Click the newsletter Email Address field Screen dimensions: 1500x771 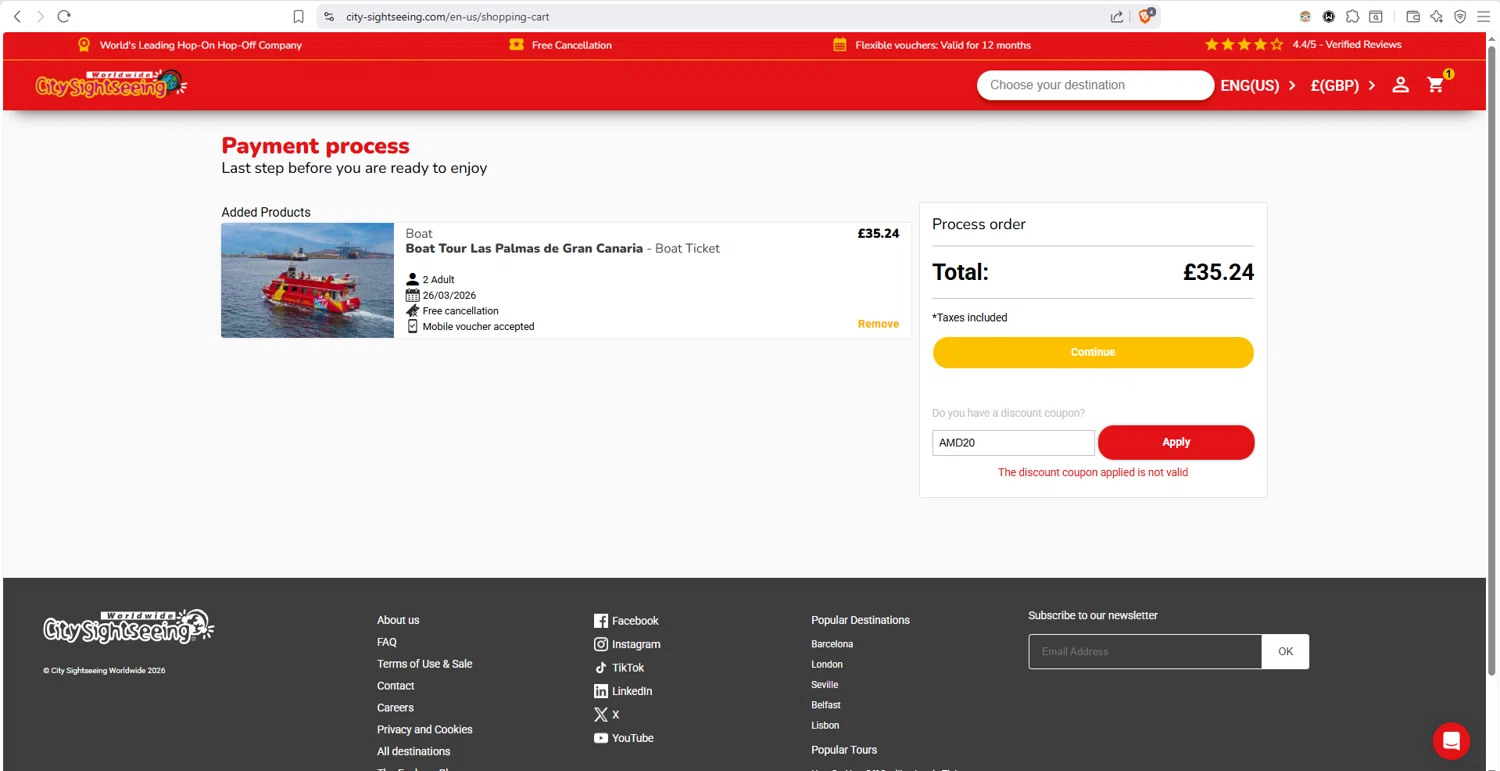click(1145, 652)
